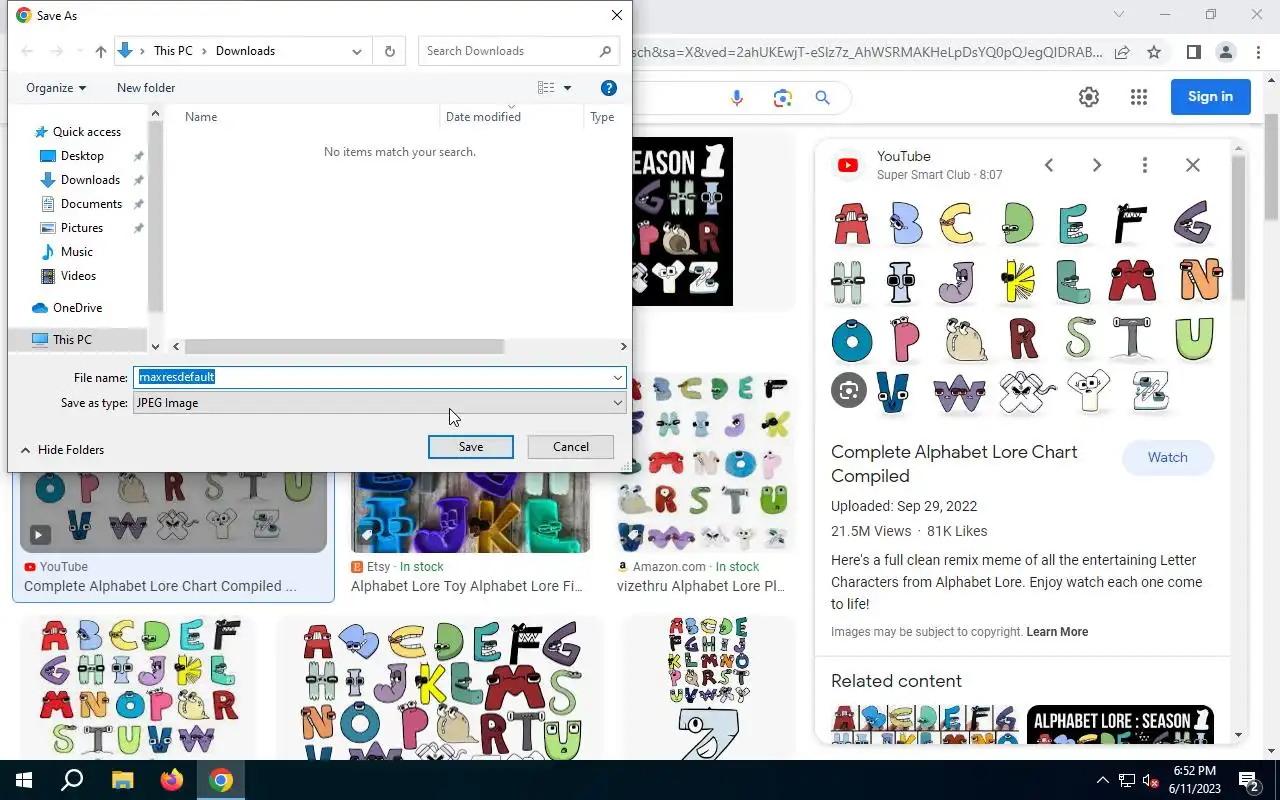Bookmark this page with star icon
This screenshot has width=1280, height=800.
1154,52
